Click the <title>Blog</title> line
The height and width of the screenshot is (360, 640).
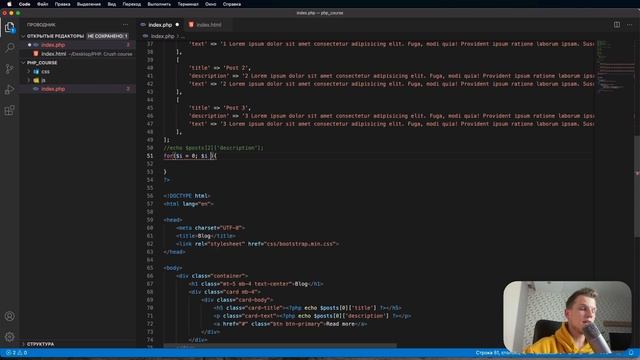click(x=206, y=236)
